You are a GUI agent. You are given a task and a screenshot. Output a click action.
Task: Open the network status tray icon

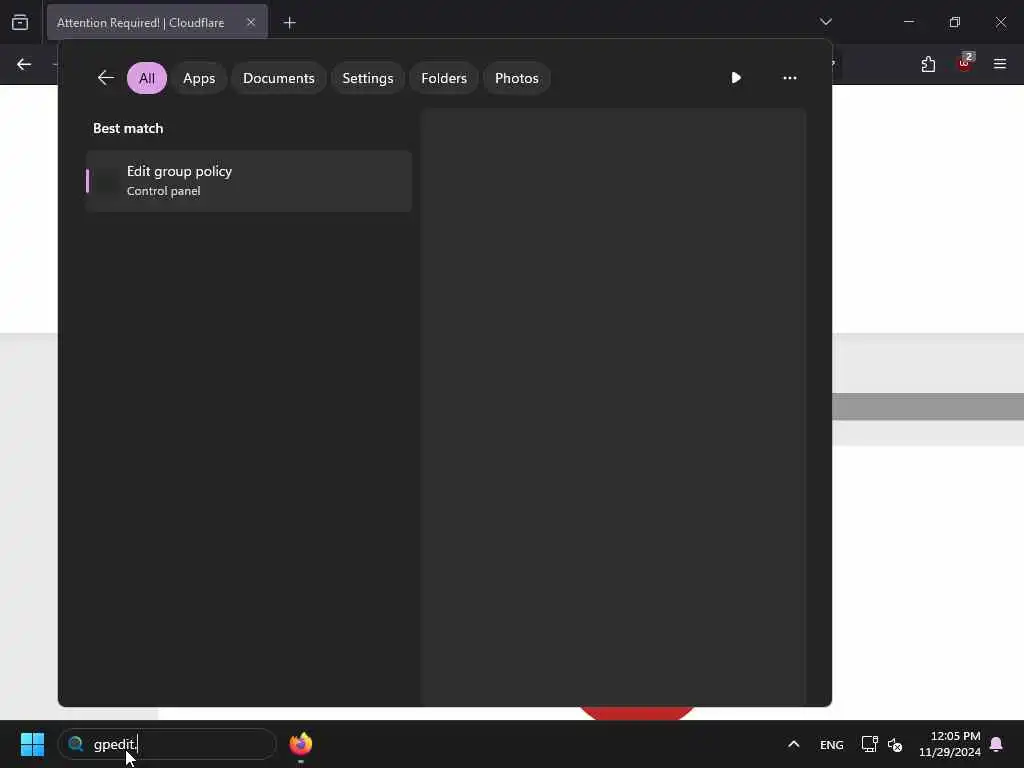point(869,744)
